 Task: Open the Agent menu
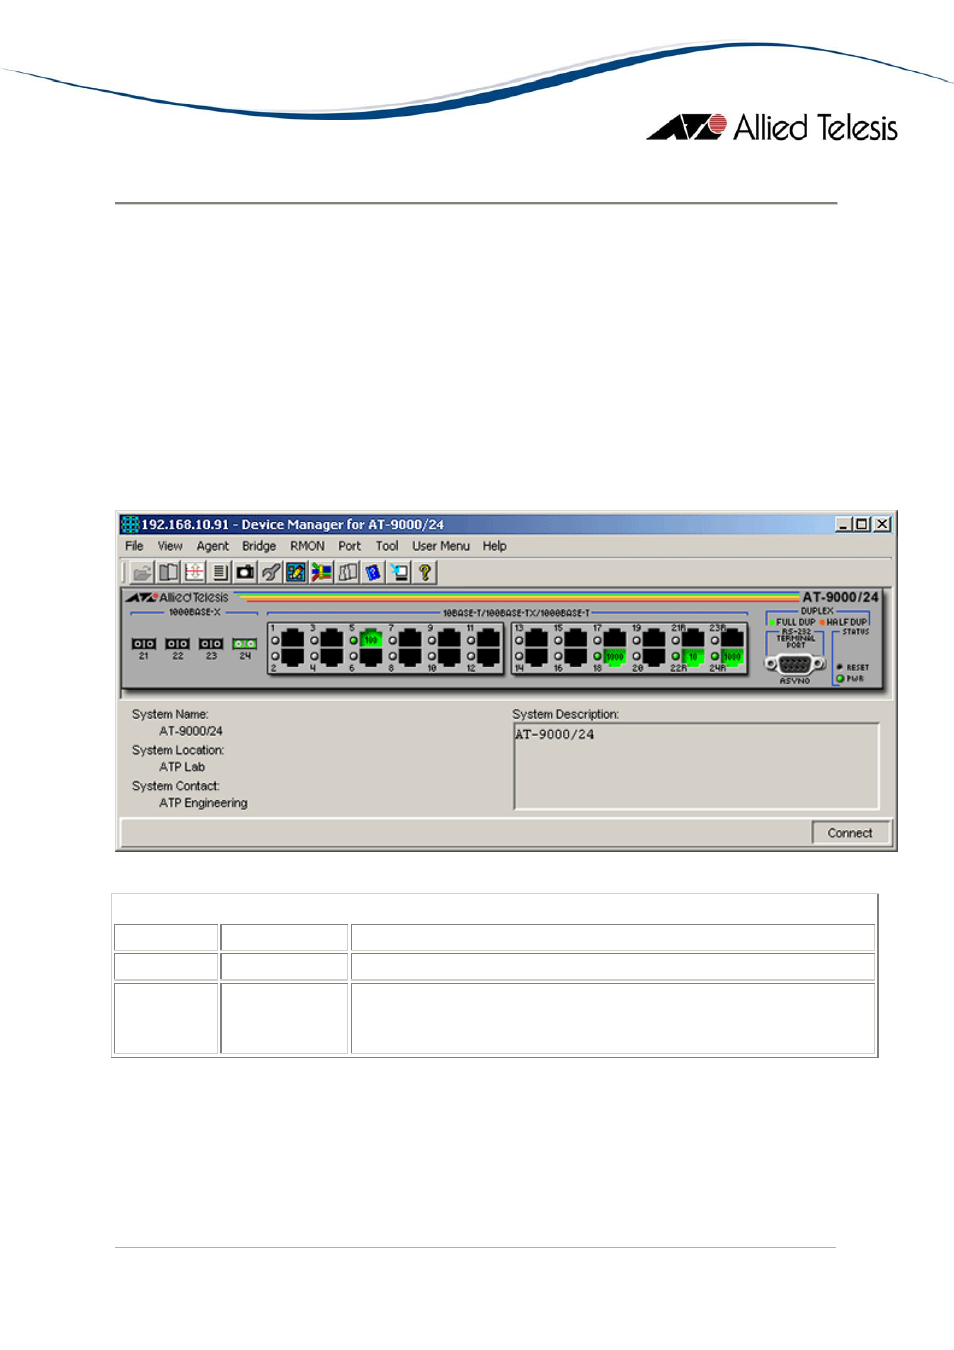click(x=212, y=546)
